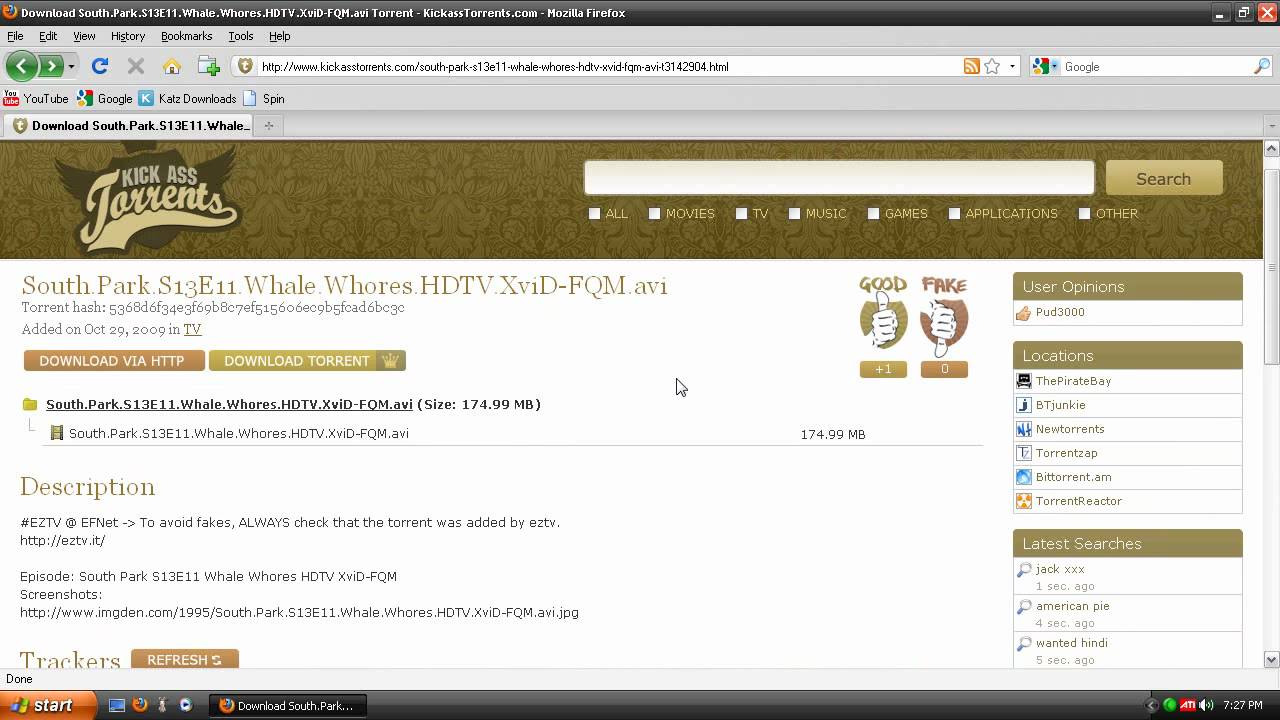Go to the Firefox home page

172,67
